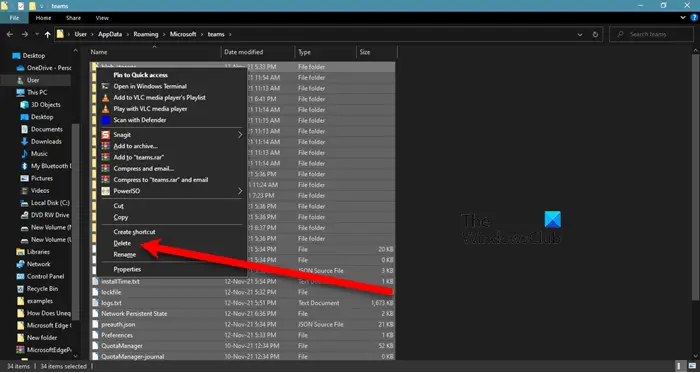Choose Add to VLC media player's Playlist
This screenshot has height=373, width=700.
[x=172, y=97]
